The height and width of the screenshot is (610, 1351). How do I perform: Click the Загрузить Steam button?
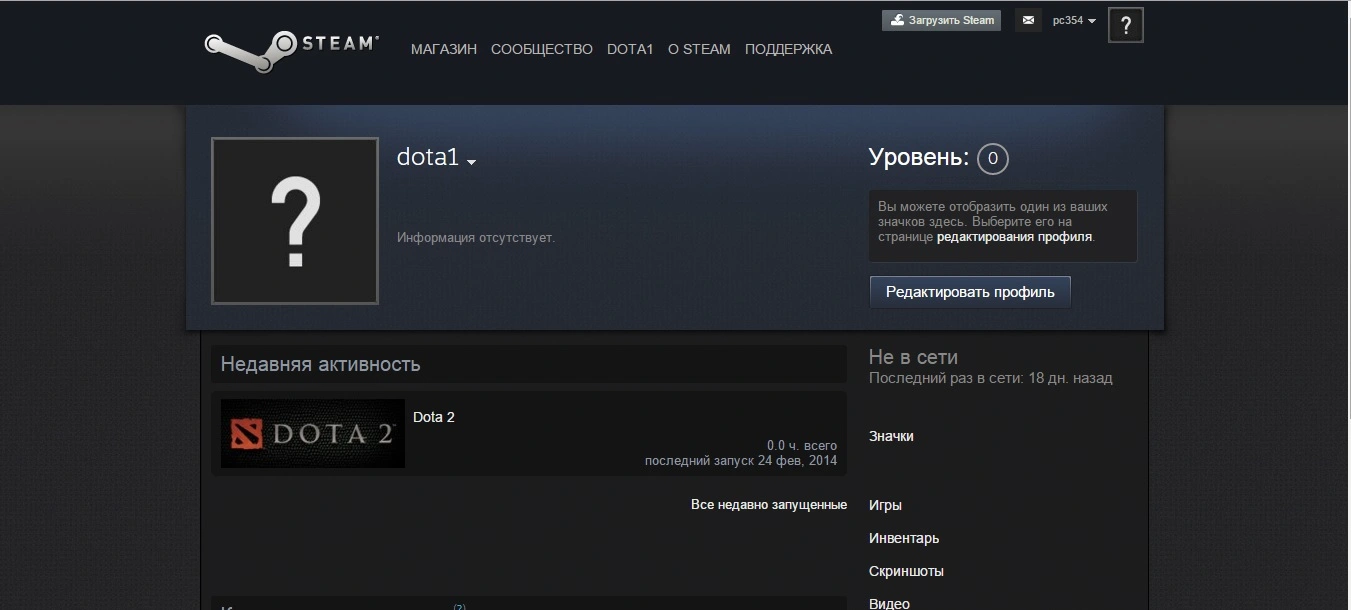(x=941, y=20)
